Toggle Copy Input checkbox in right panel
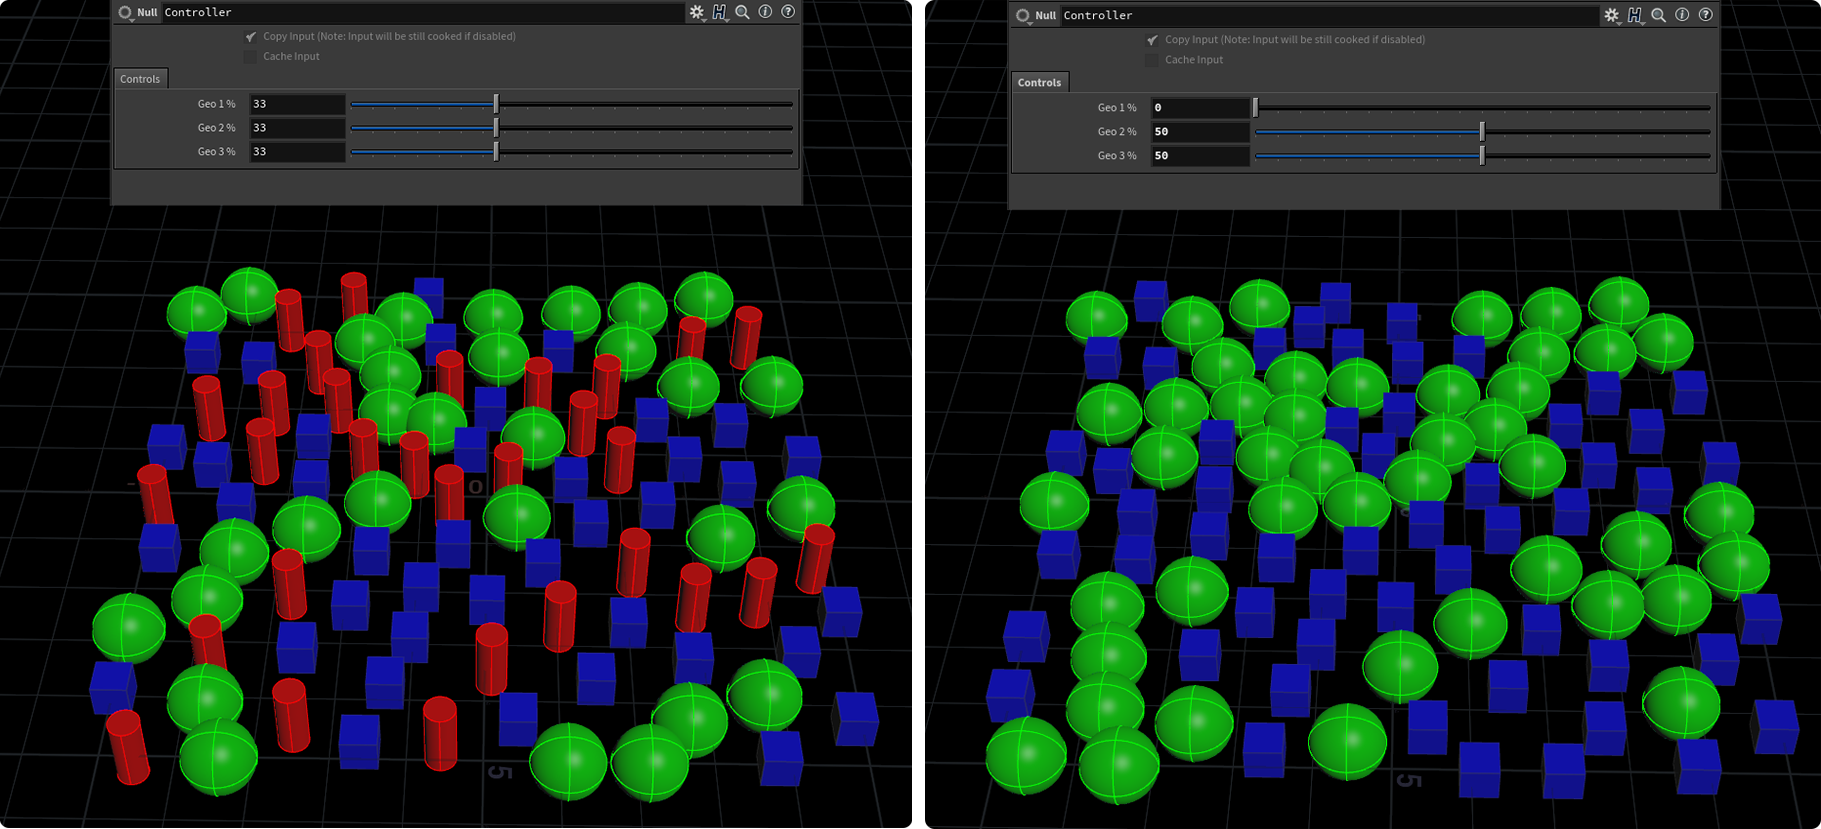1821x829 pixels. pos(1152,40)
